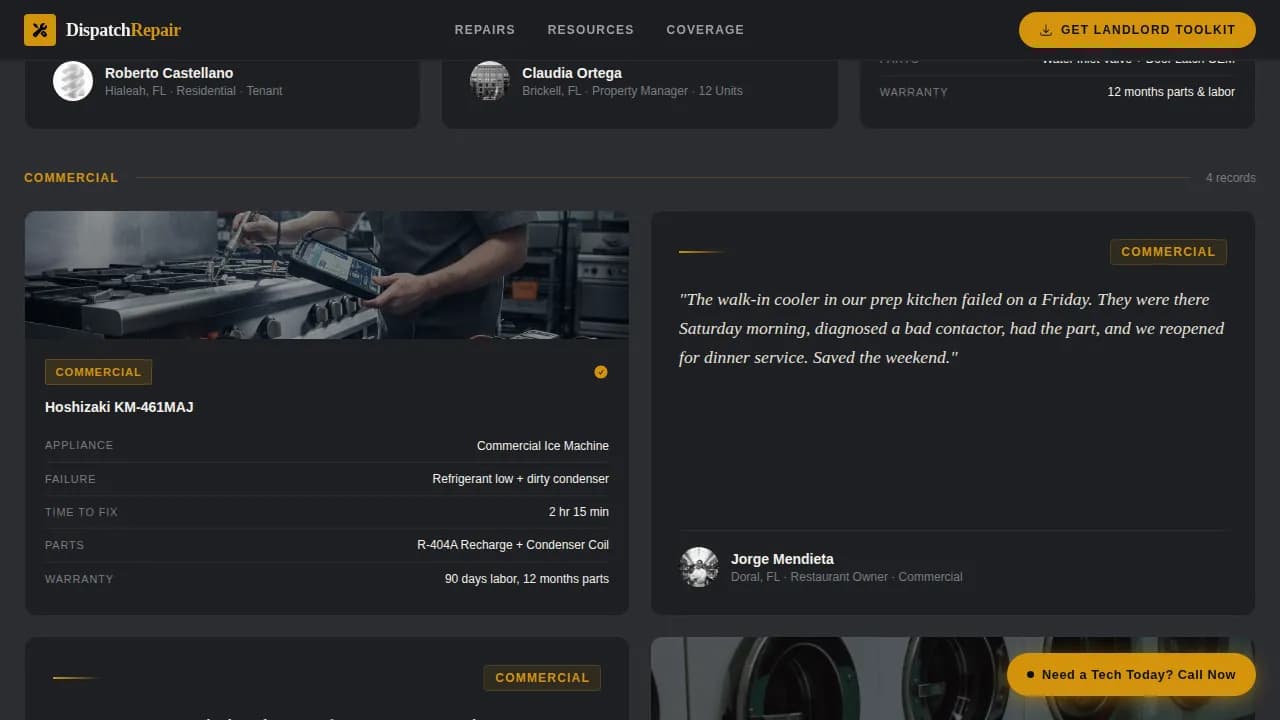Viewport: 1280px width, 720px height.
Task: Select the 2 hr 15 min value
Action: [x=579, y=512]
